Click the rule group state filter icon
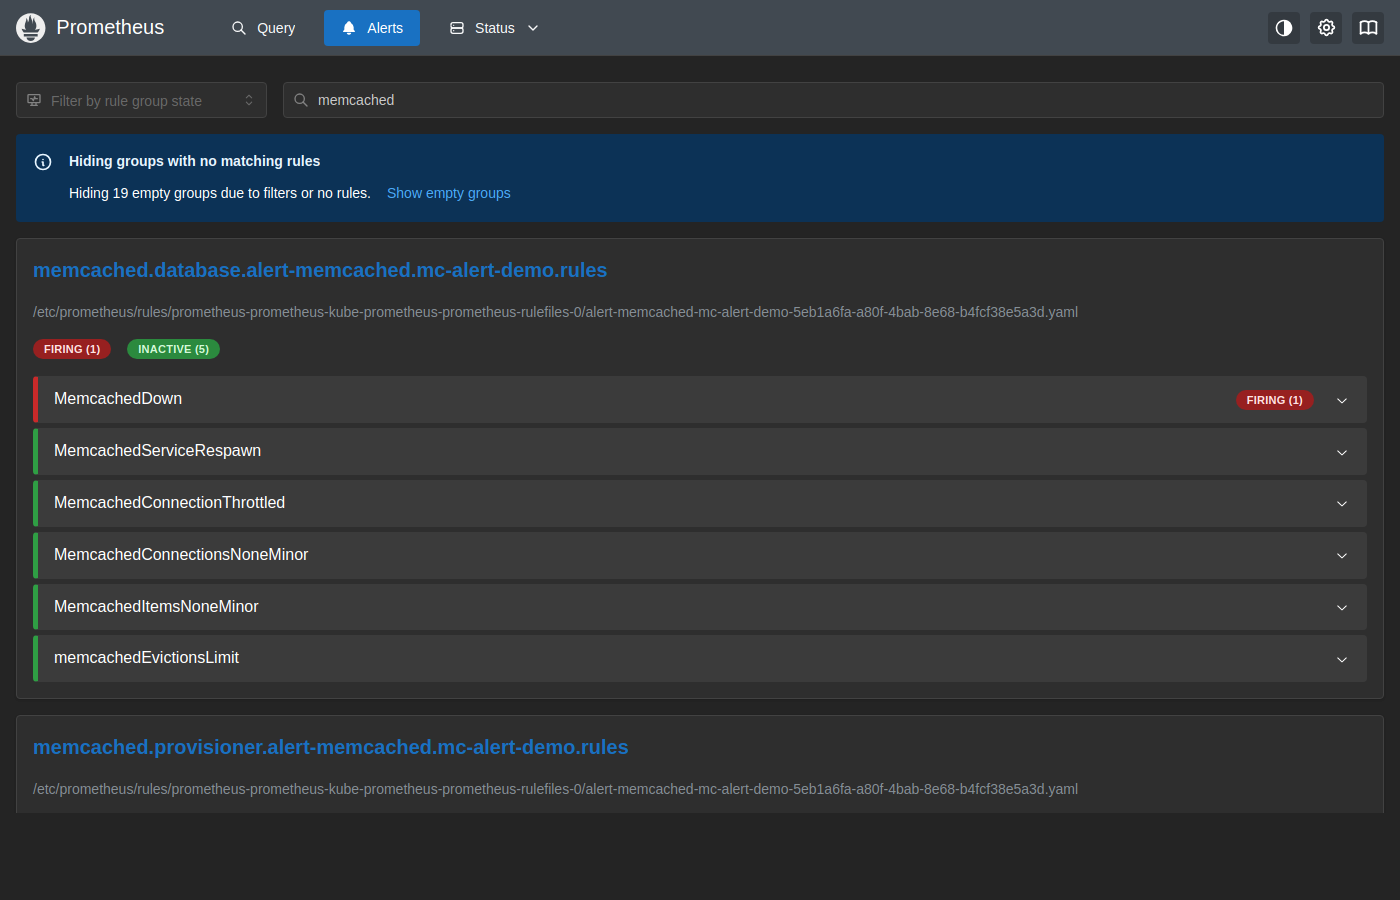The height and width of the screenshot is (900, 1400). [x=34, y=100]
